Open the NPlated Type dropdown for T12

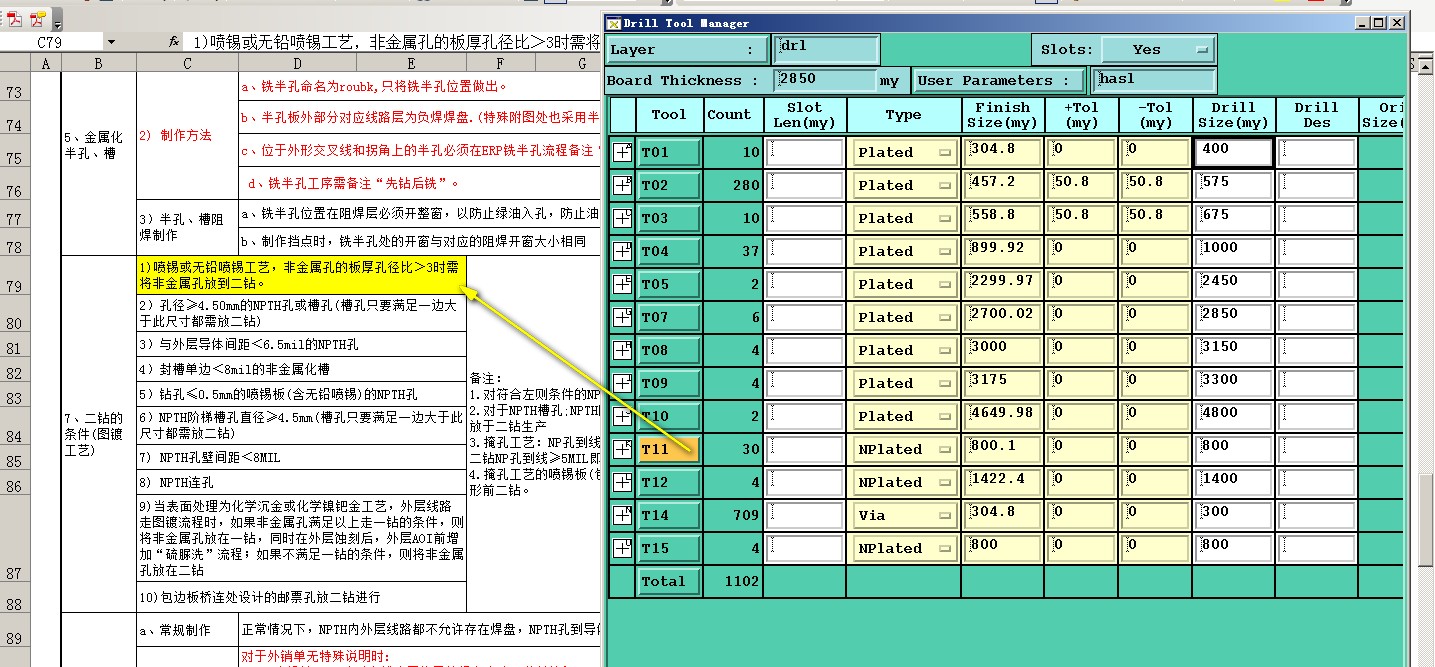click(x=904, y=483)
